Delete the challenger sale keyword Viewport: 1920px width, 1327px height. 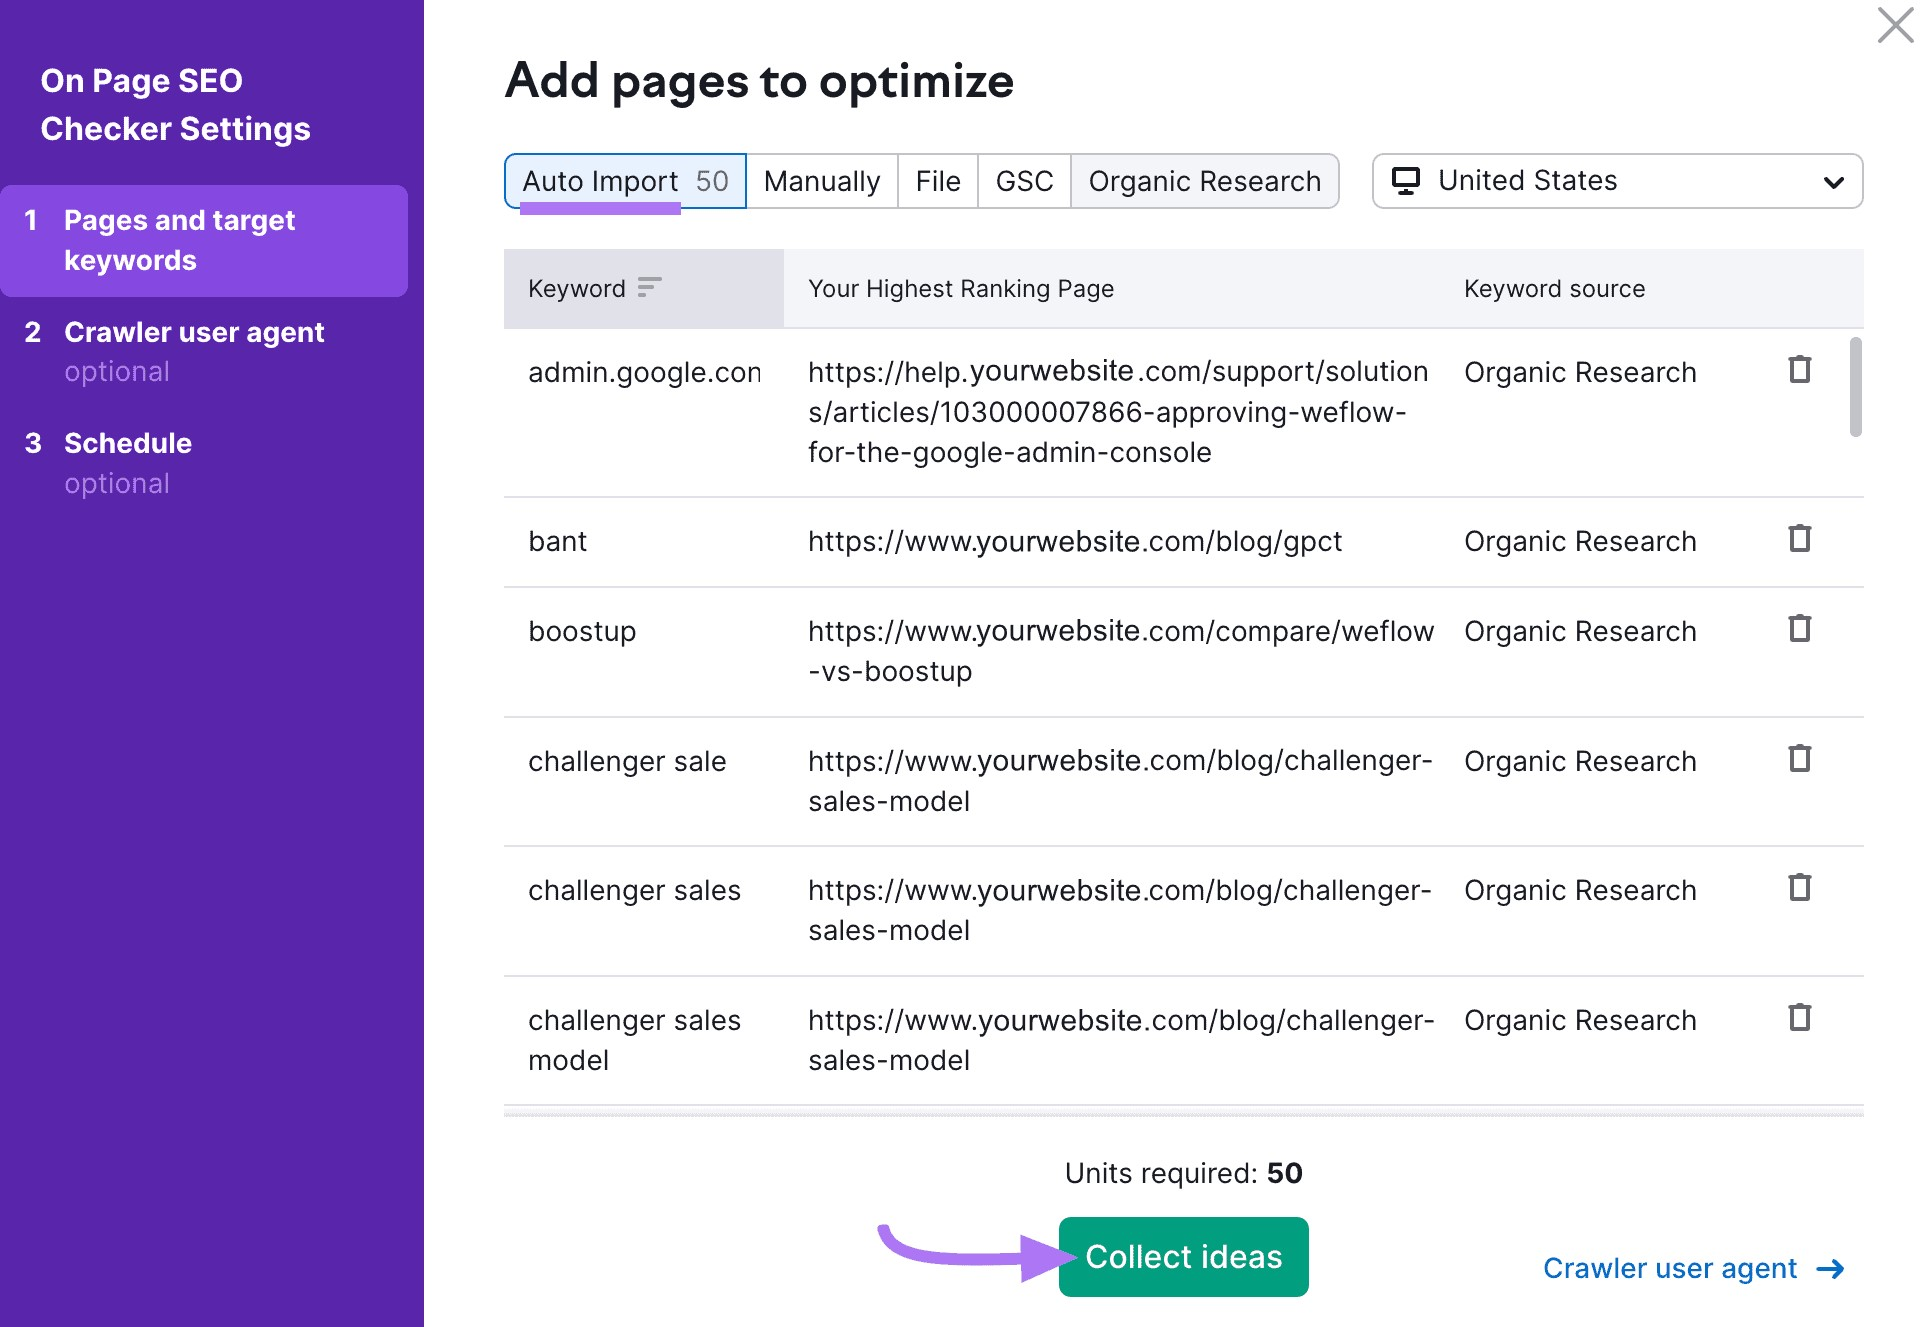click(1799, 759)
